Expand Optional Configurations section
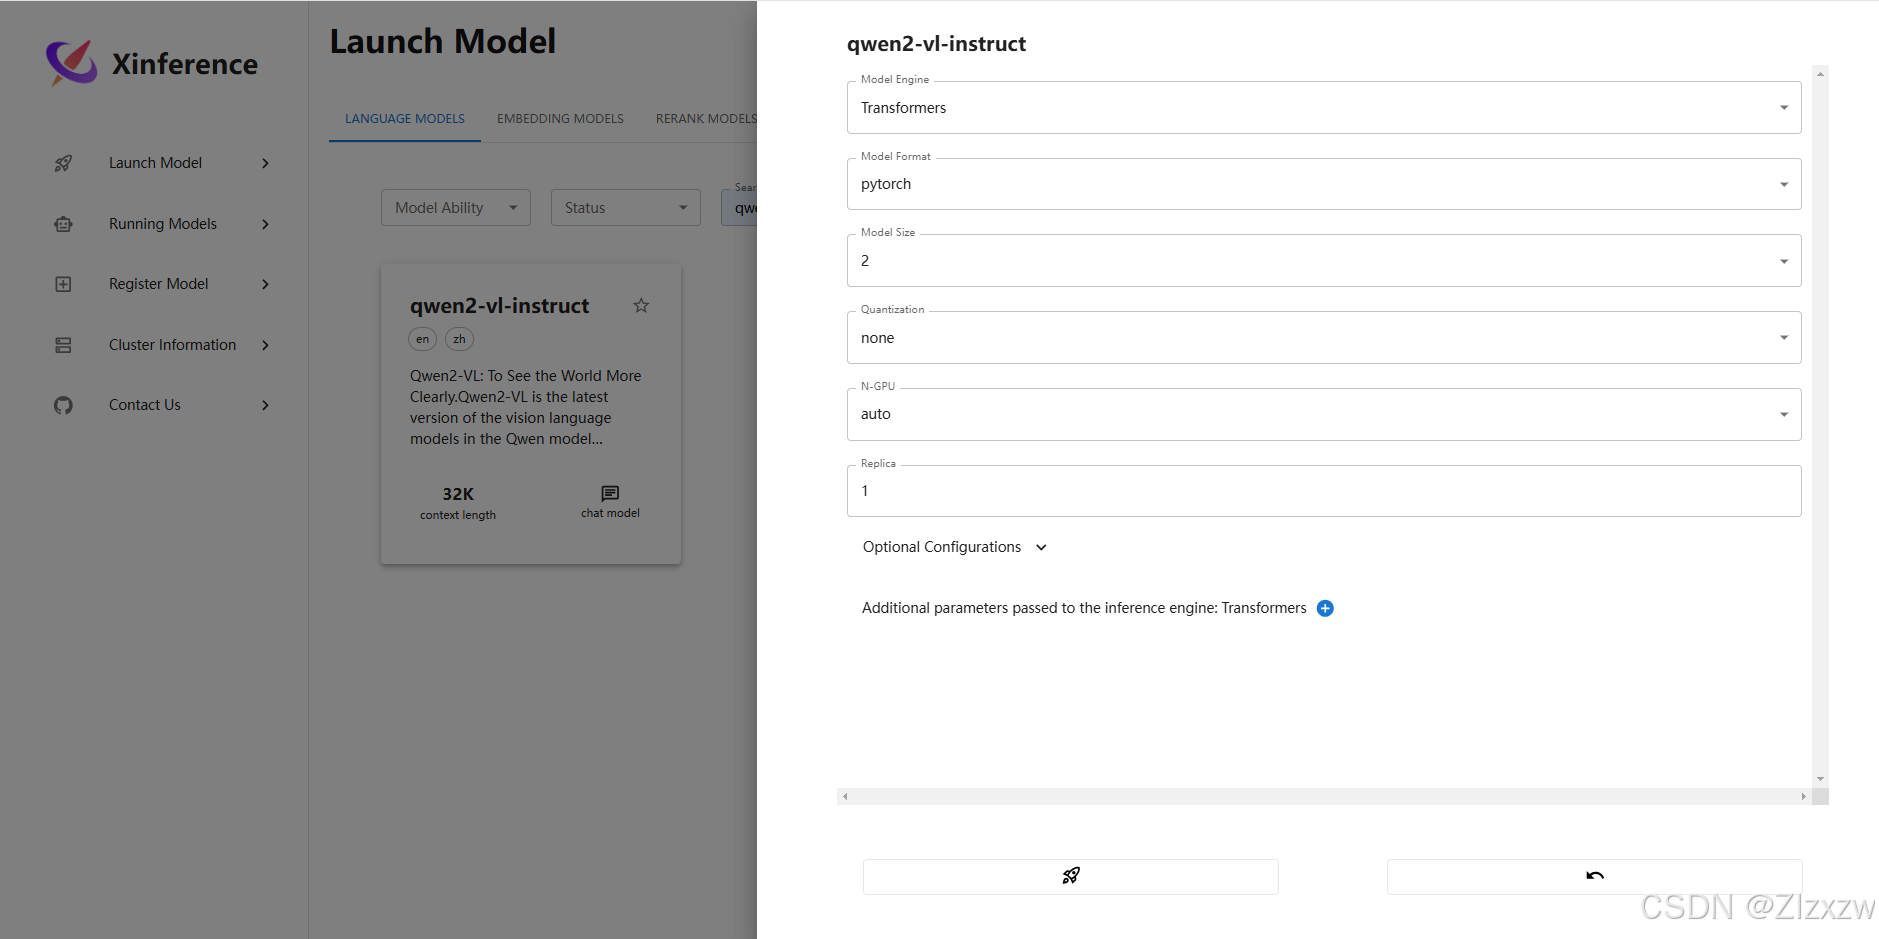 coord(955,547)
